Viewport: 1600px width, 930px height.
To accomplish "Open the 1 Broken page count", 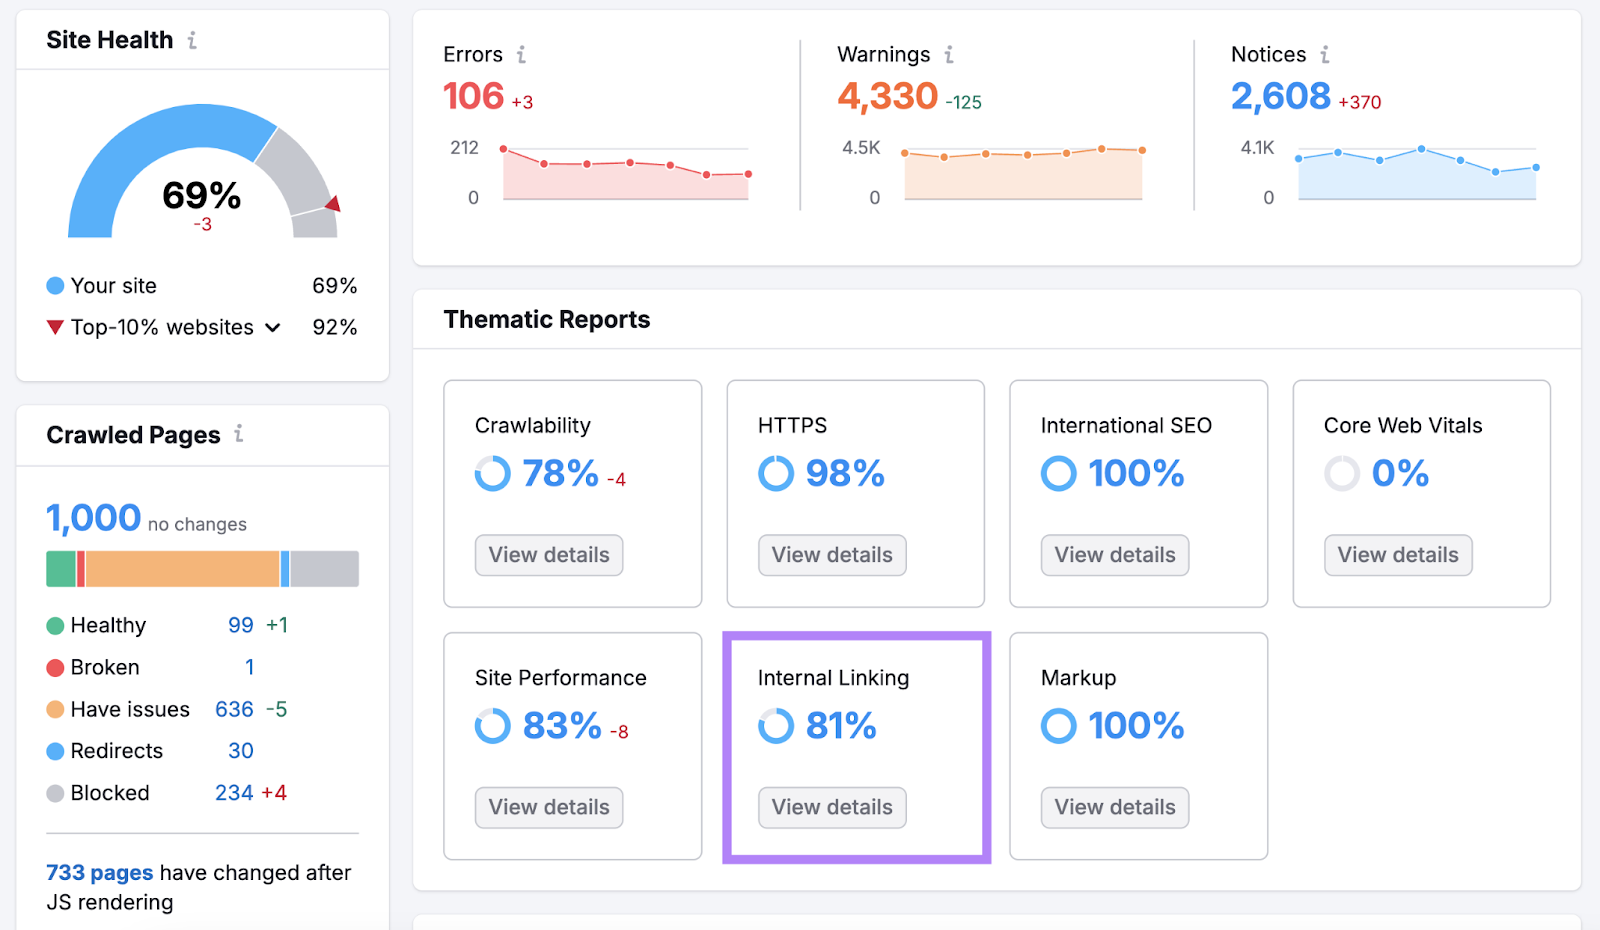I will click(x=249, y=668).
